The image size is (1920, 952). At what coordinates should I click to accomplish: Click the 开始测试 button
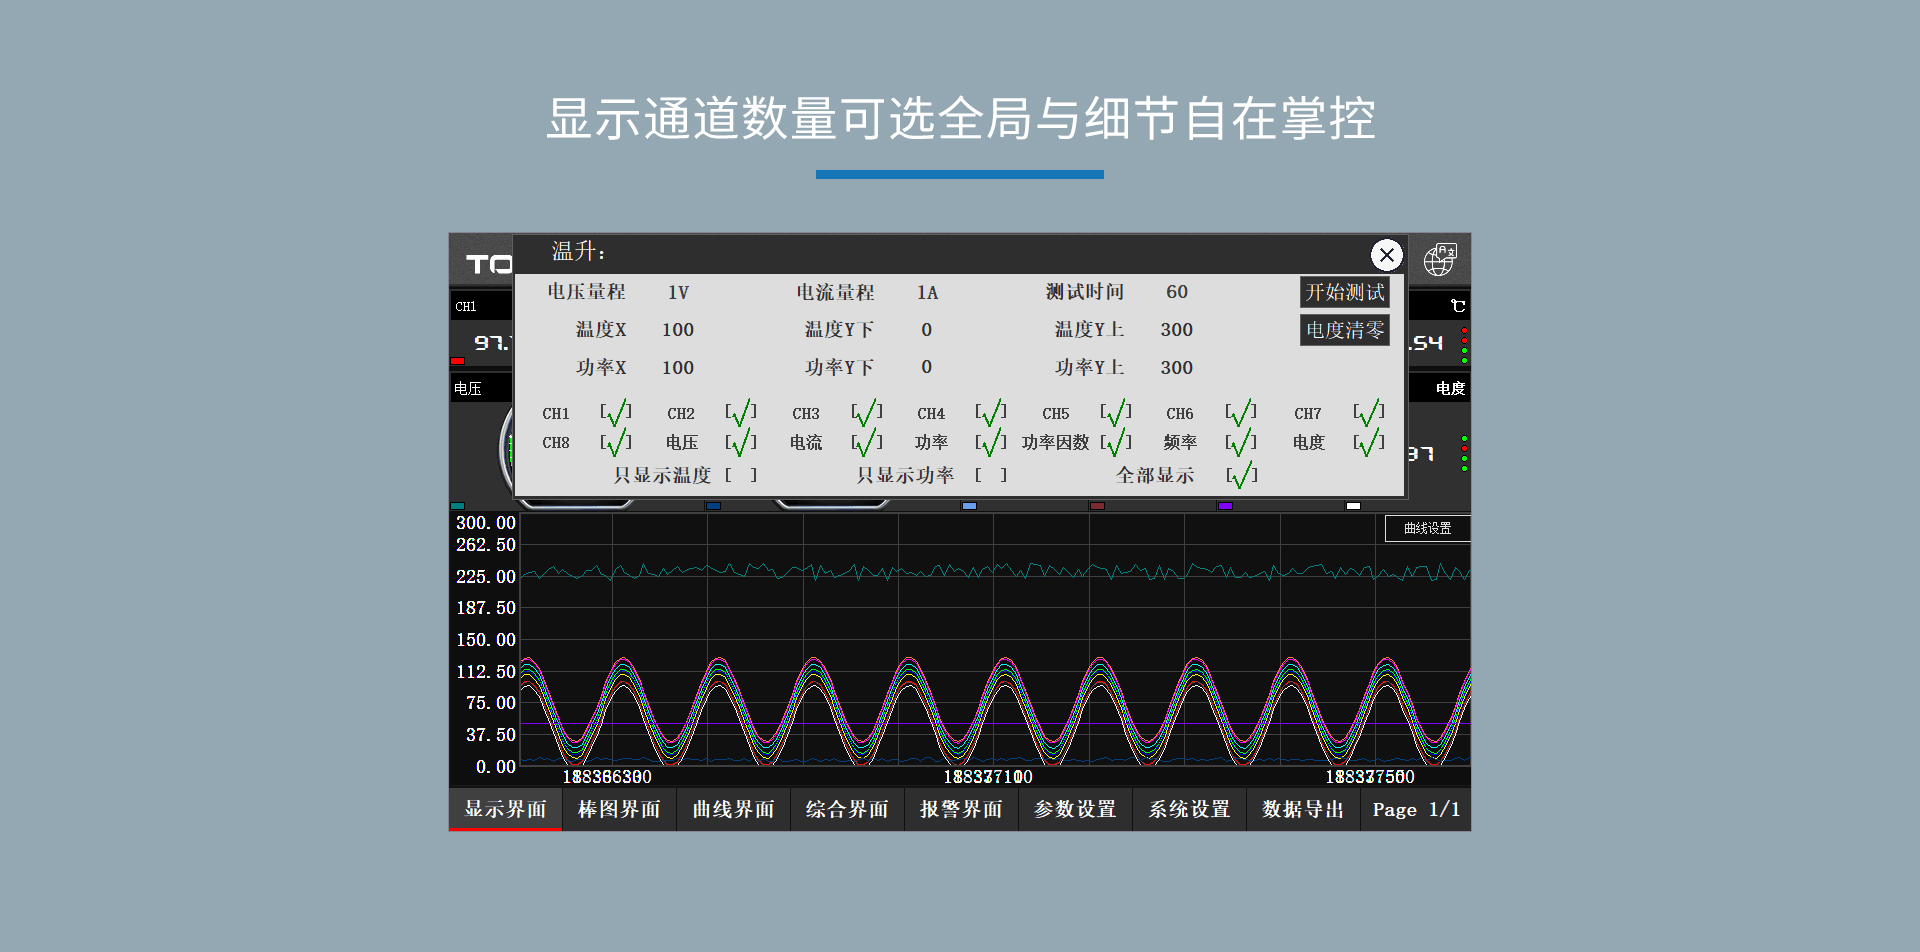point(1344,291)
